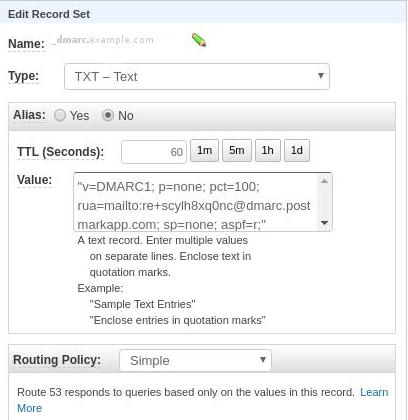Click the Alias label
This screenshot has height=420, width=408.
pyautogui.click(x=29, y=115)
